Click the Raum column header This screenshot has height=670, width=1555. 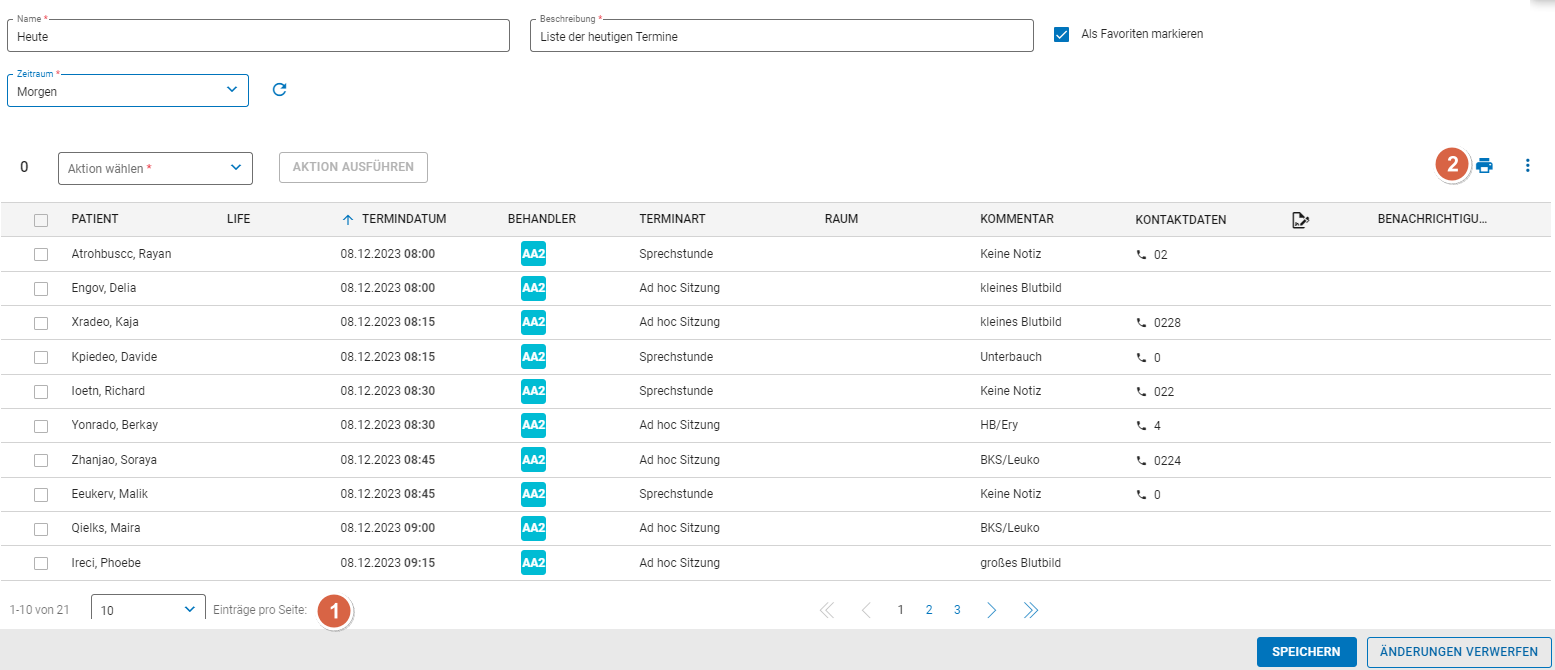(x=842, y=219)
